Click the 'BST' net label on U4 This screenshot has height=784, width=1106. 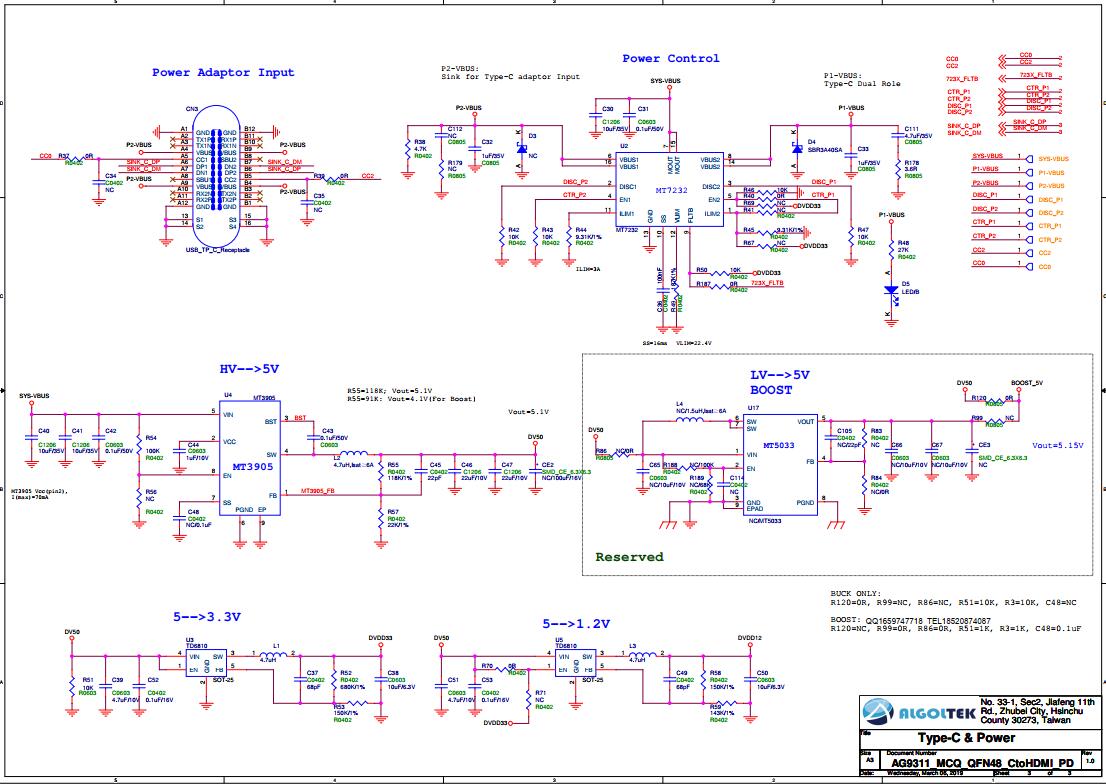click(300, 418)
